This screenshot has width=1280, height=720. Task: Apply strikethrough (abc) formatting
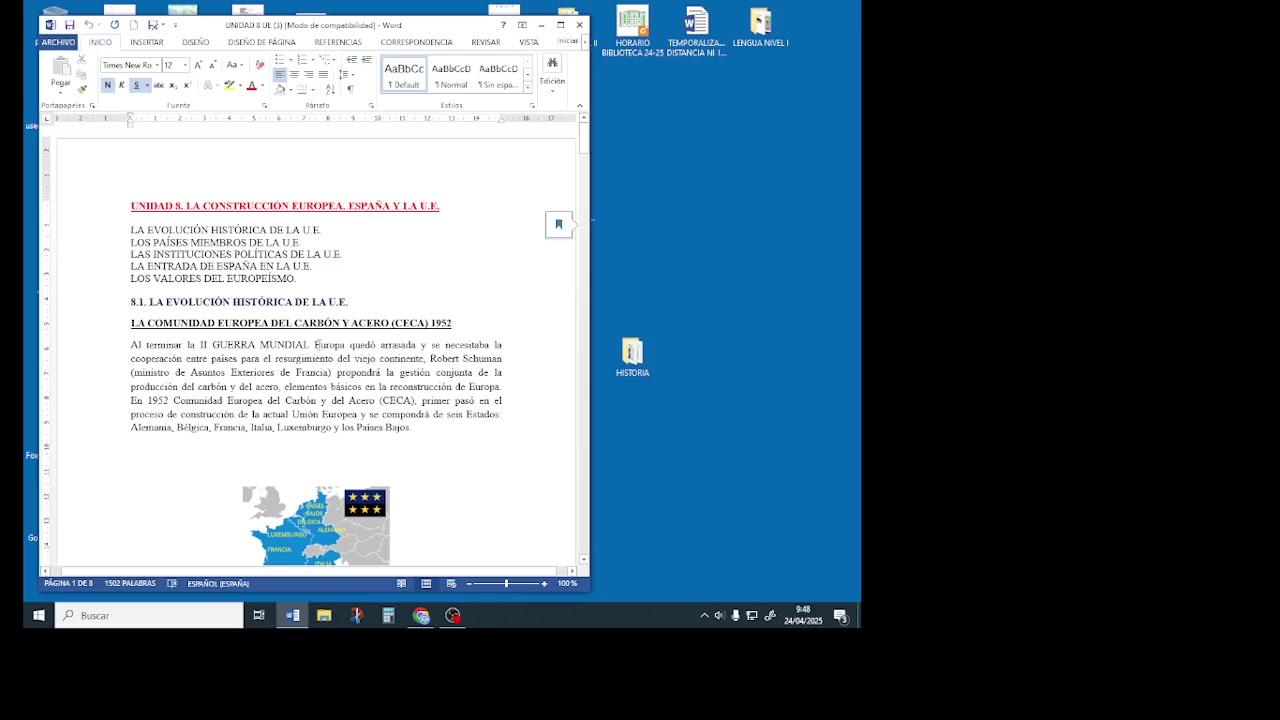(x=158, y=86)
